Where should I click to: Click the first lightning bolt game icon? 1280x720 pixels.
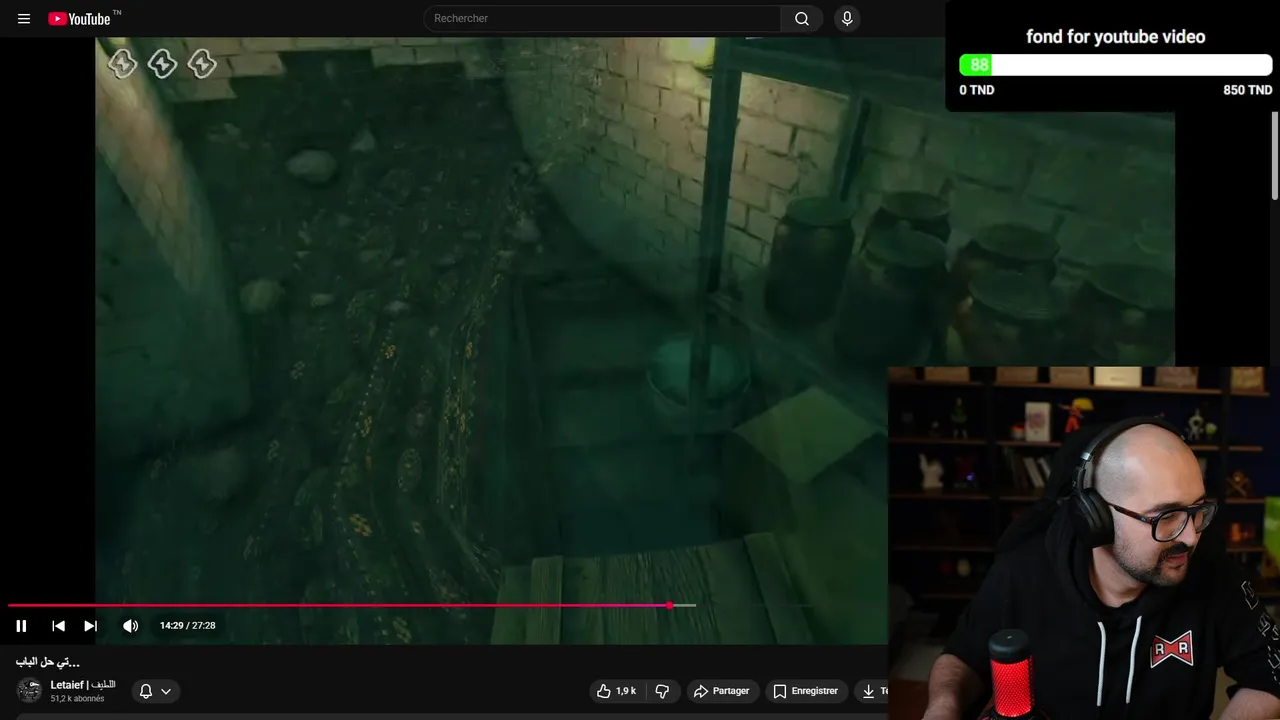(122, 64)
